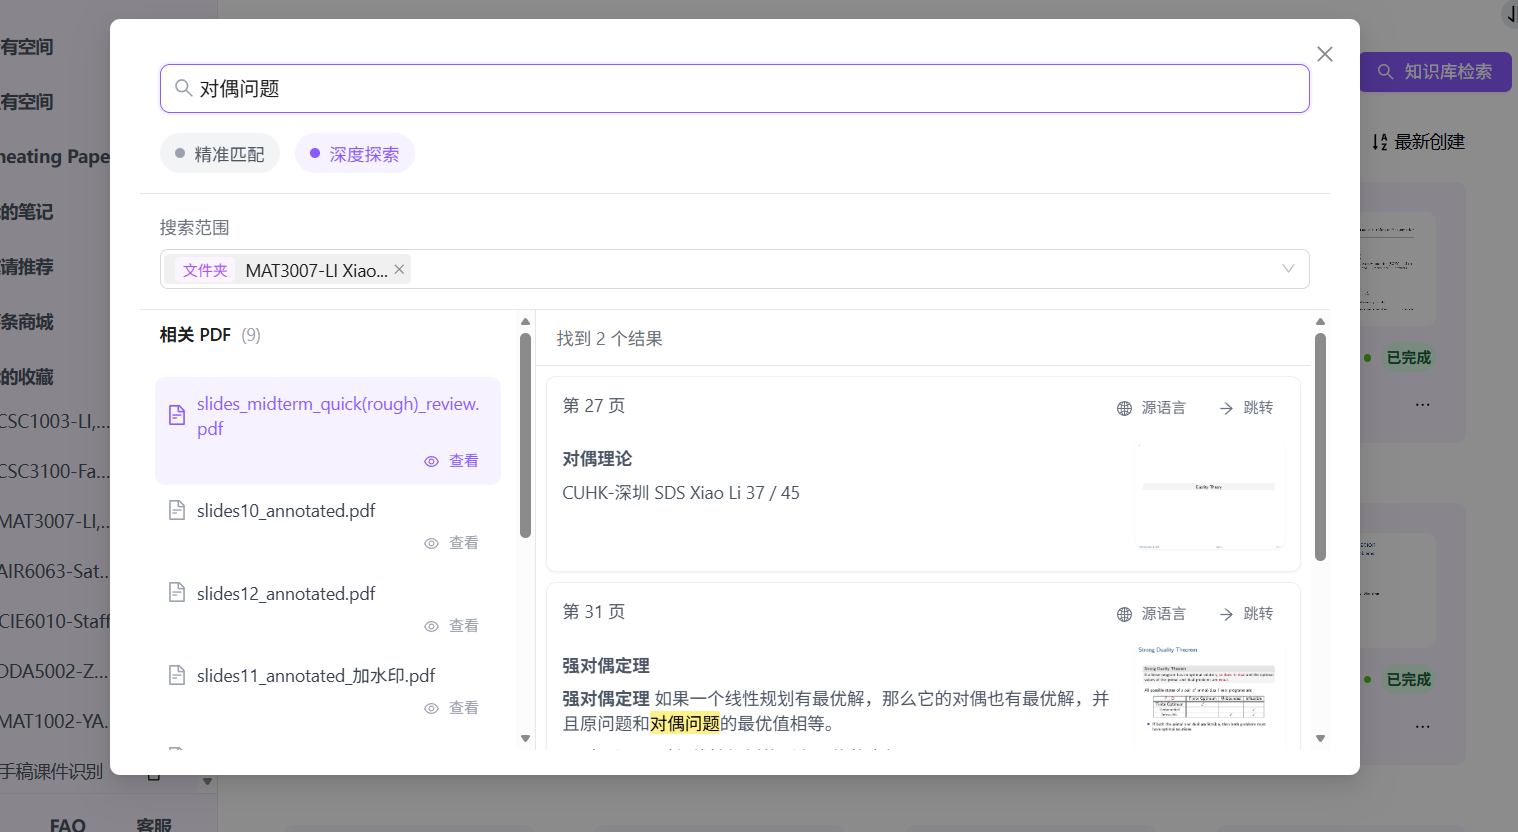Click jump arrow on page 31 result
The image size is (1518, 832).
[1226, 614]
